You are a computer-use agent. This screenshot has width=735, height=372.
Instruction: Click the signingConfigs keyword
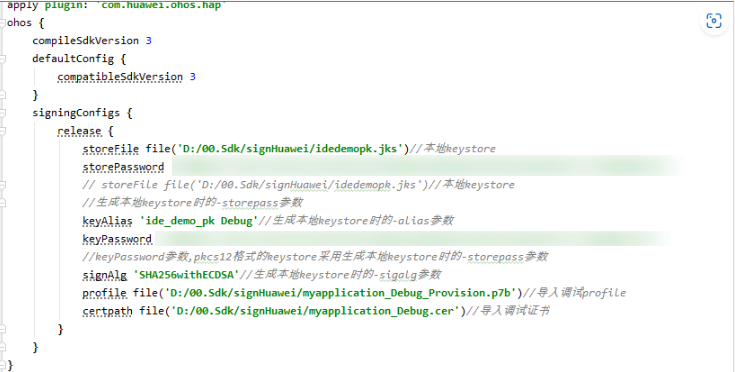tap(76, 113)
